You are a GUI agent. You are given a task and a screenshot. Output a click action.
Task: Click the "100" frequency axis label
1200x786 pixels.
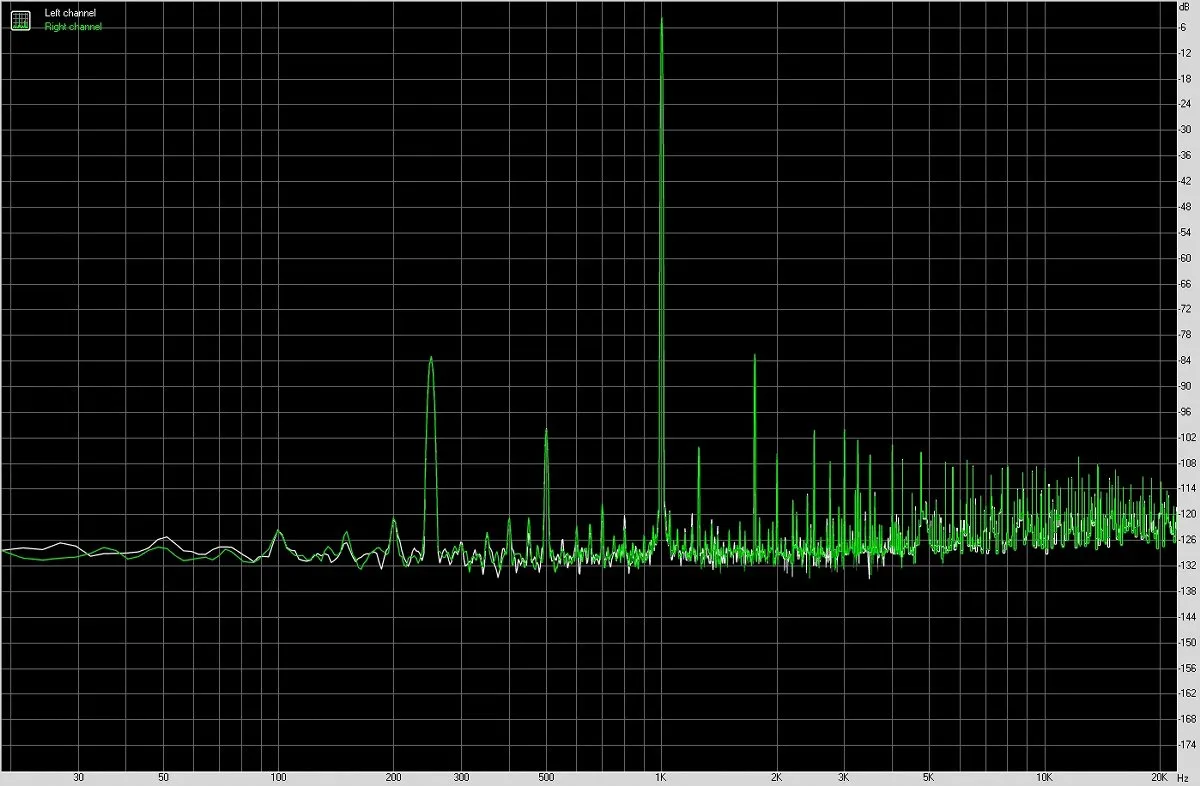(x=279, y=776)
